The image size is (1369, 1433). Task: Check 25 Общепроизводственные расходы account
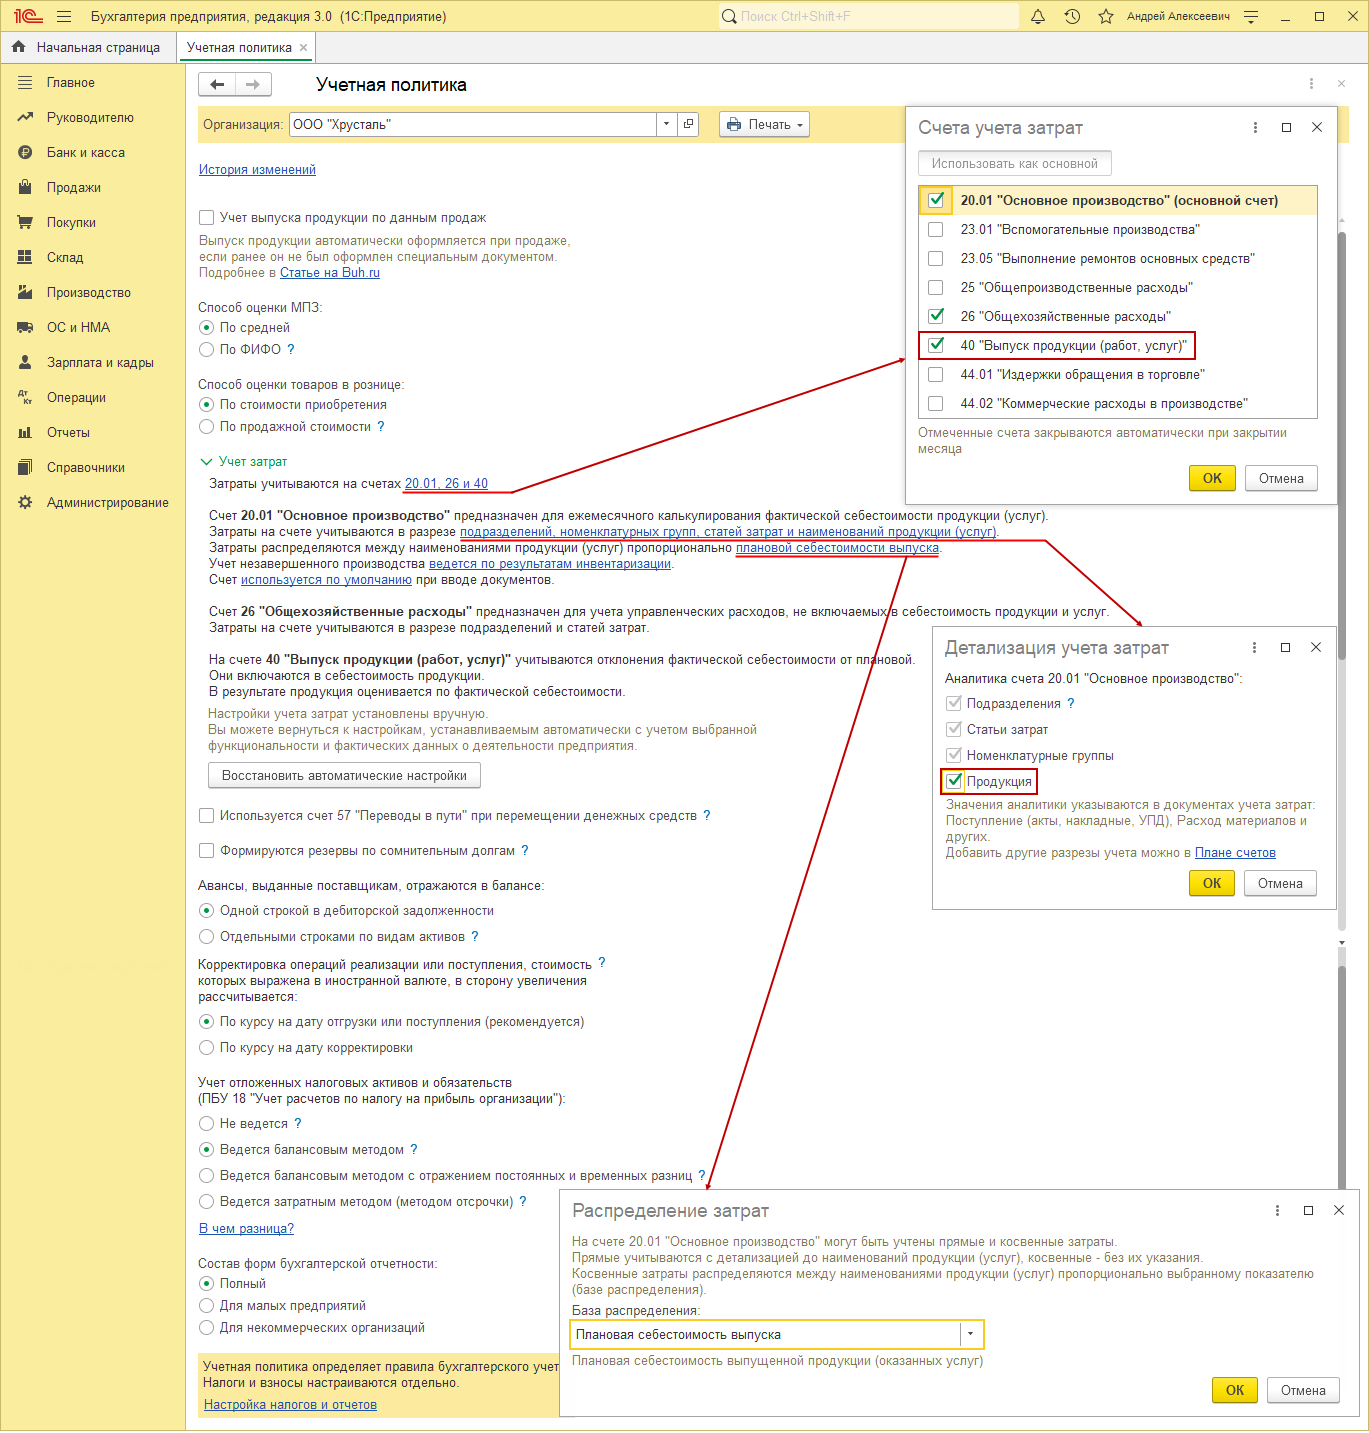coord(936,288)
